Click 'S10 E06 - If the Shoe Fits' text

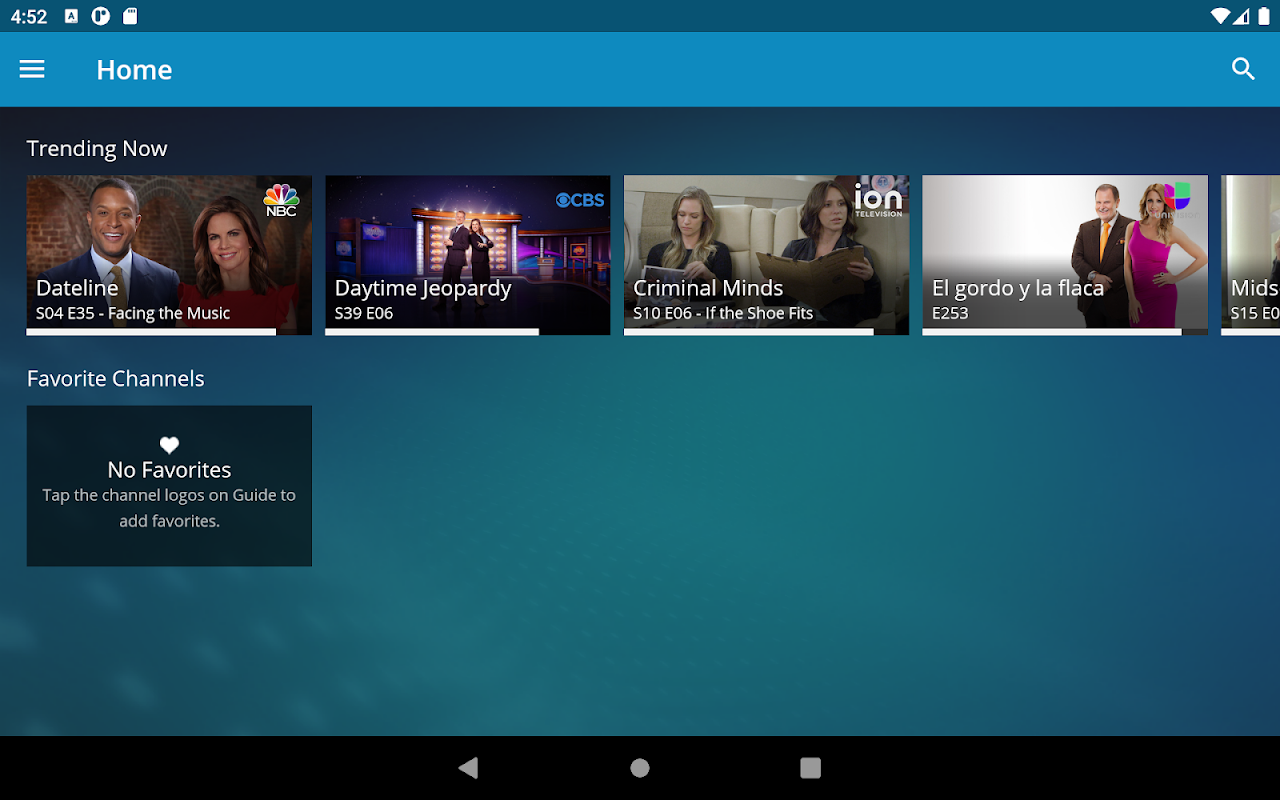723,313
